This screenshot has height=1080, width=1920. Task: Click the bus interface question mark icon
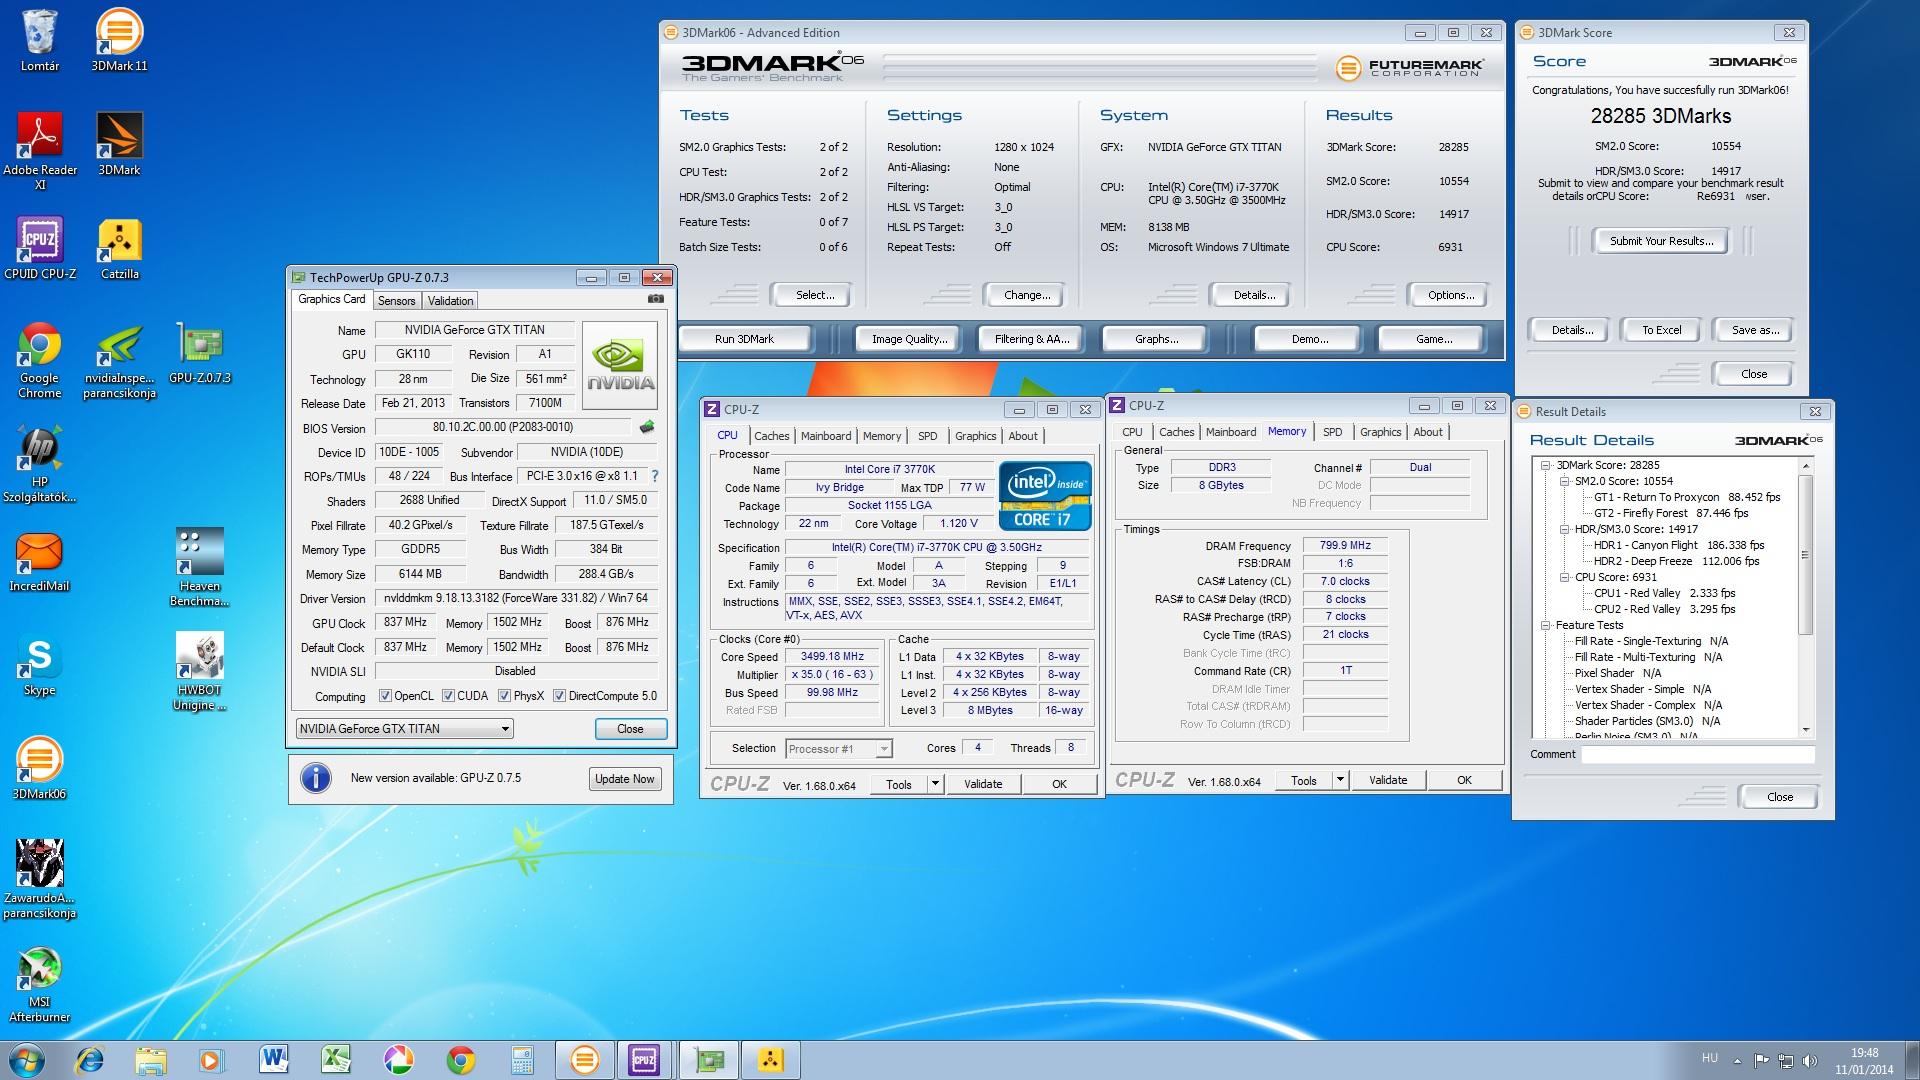click(655, 476)
